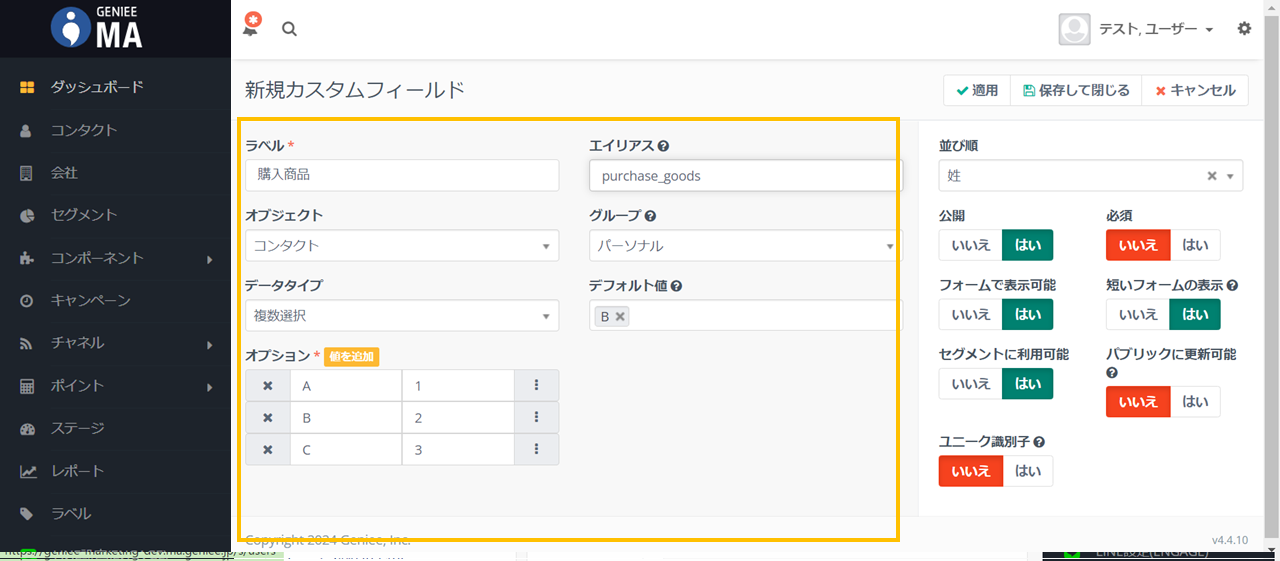Set パブリックに更新可能 to はい
The image size is (1280, 561).
[x=1195, y=402]
